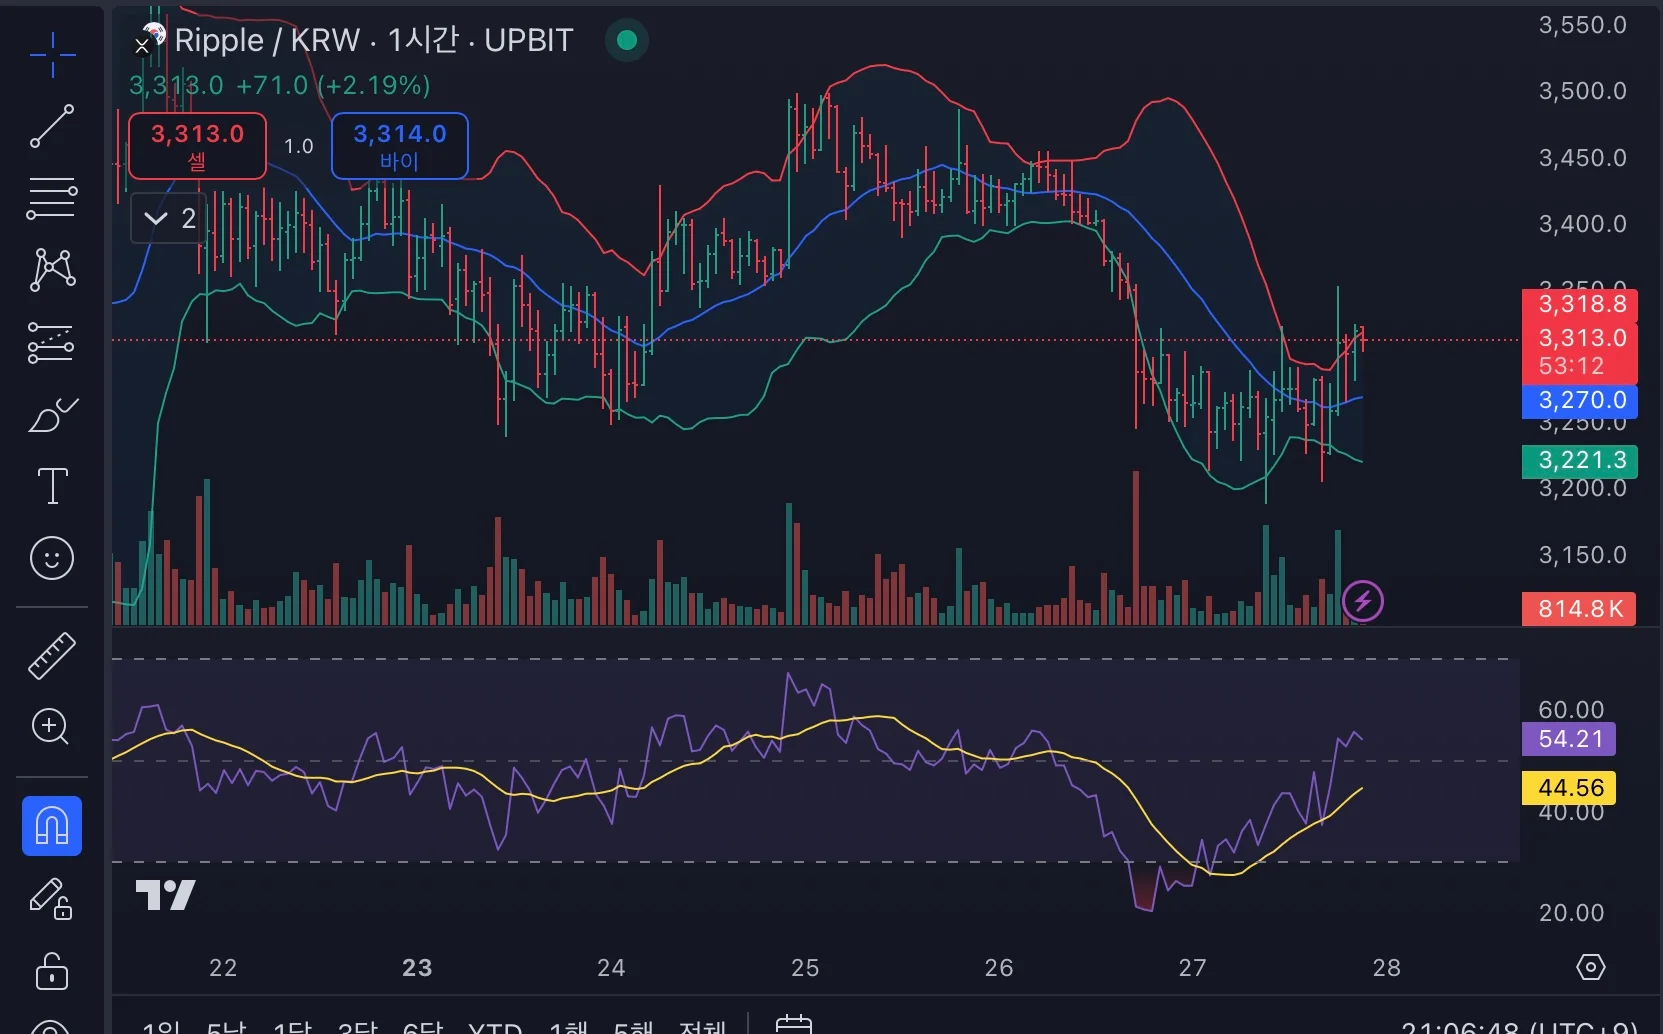Expand the collapsed 2 indicators legend

(168, 218)
